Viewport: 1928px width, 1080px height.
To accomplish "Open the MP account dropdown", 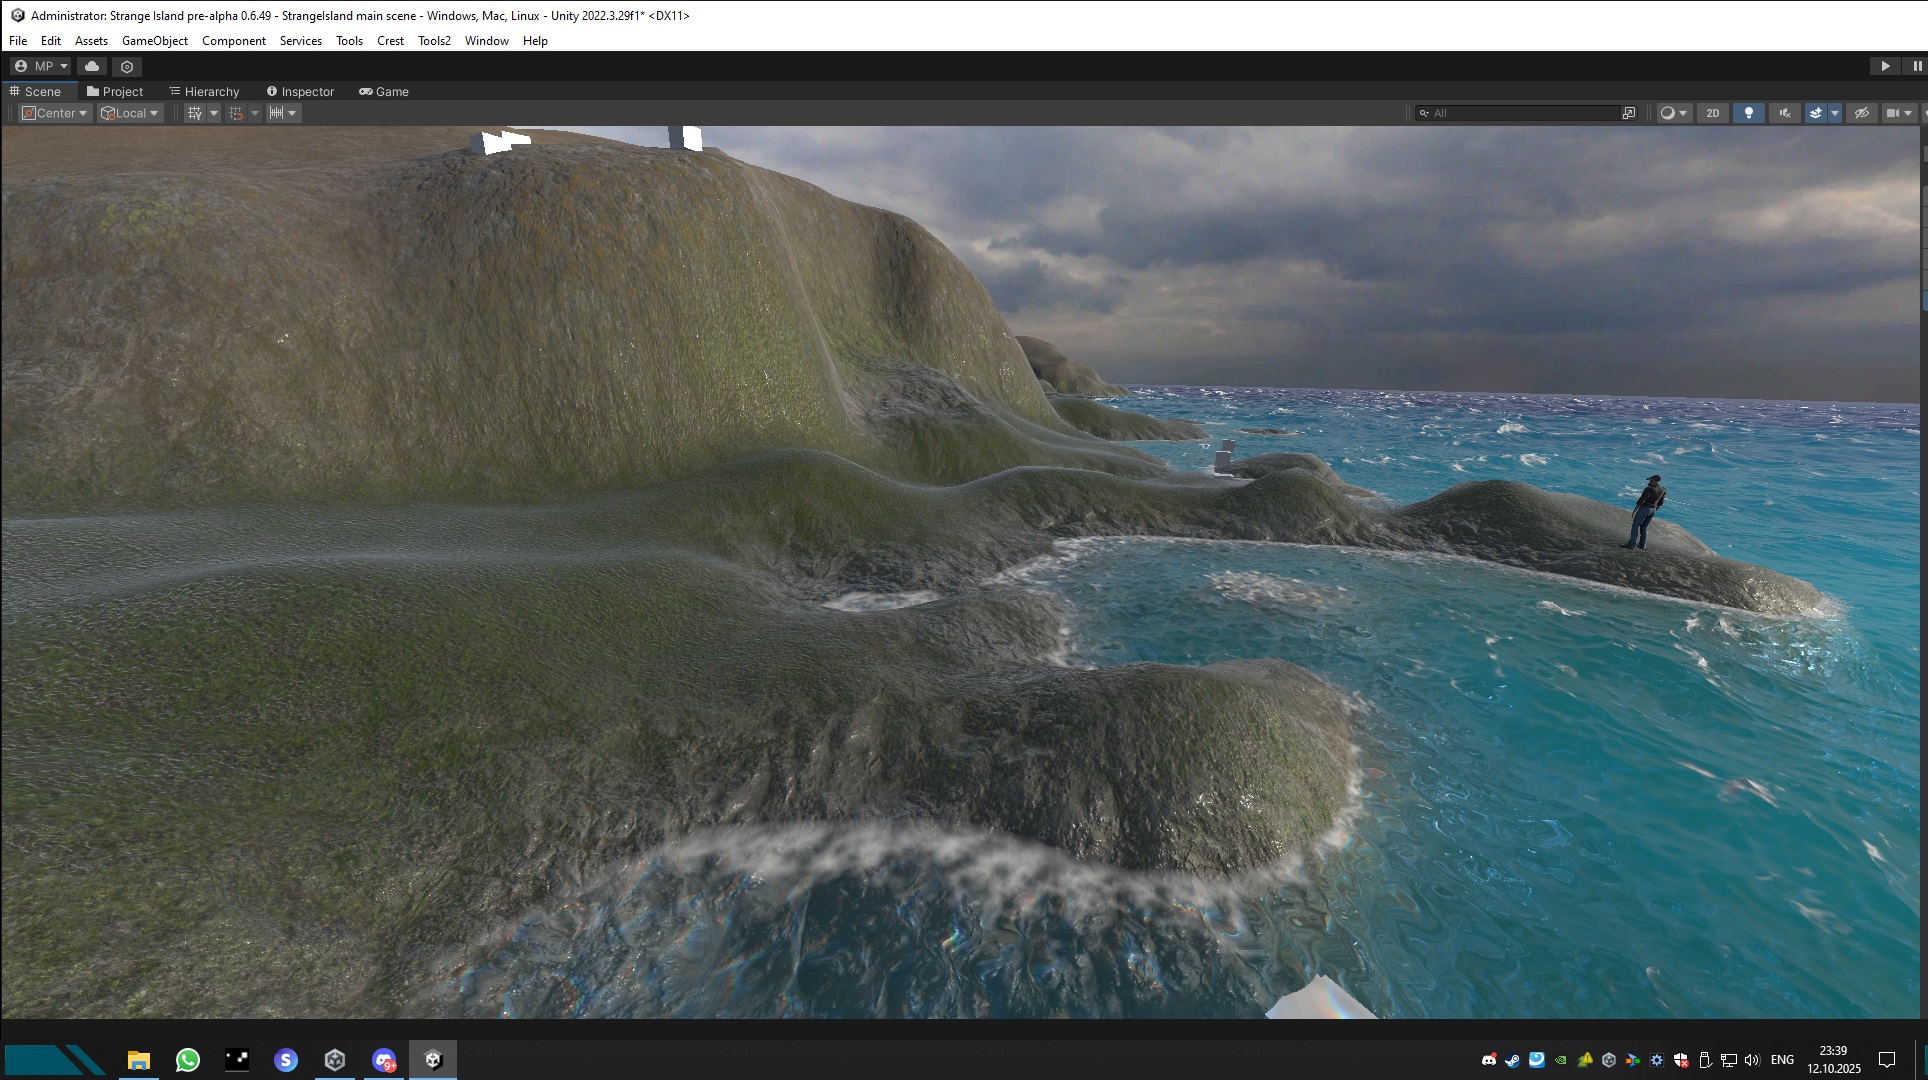I will tap(41, 66).
